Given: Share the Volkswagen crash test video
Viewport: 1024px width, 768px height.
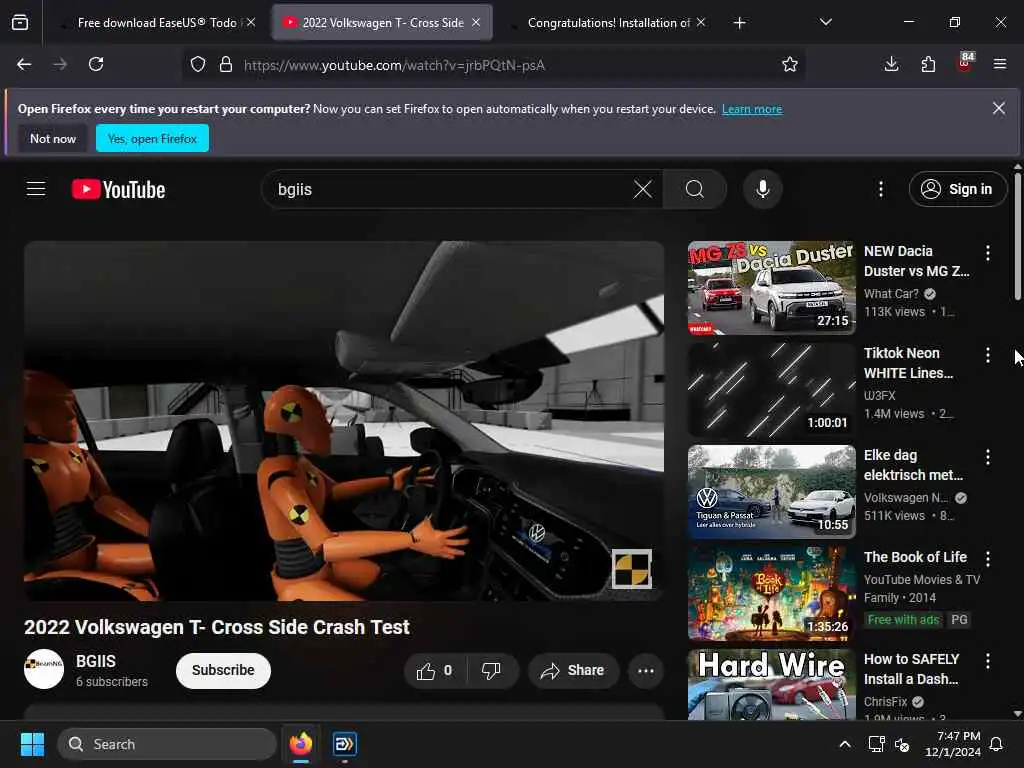Looking at the screenshot, I should (x=573, y=671).
